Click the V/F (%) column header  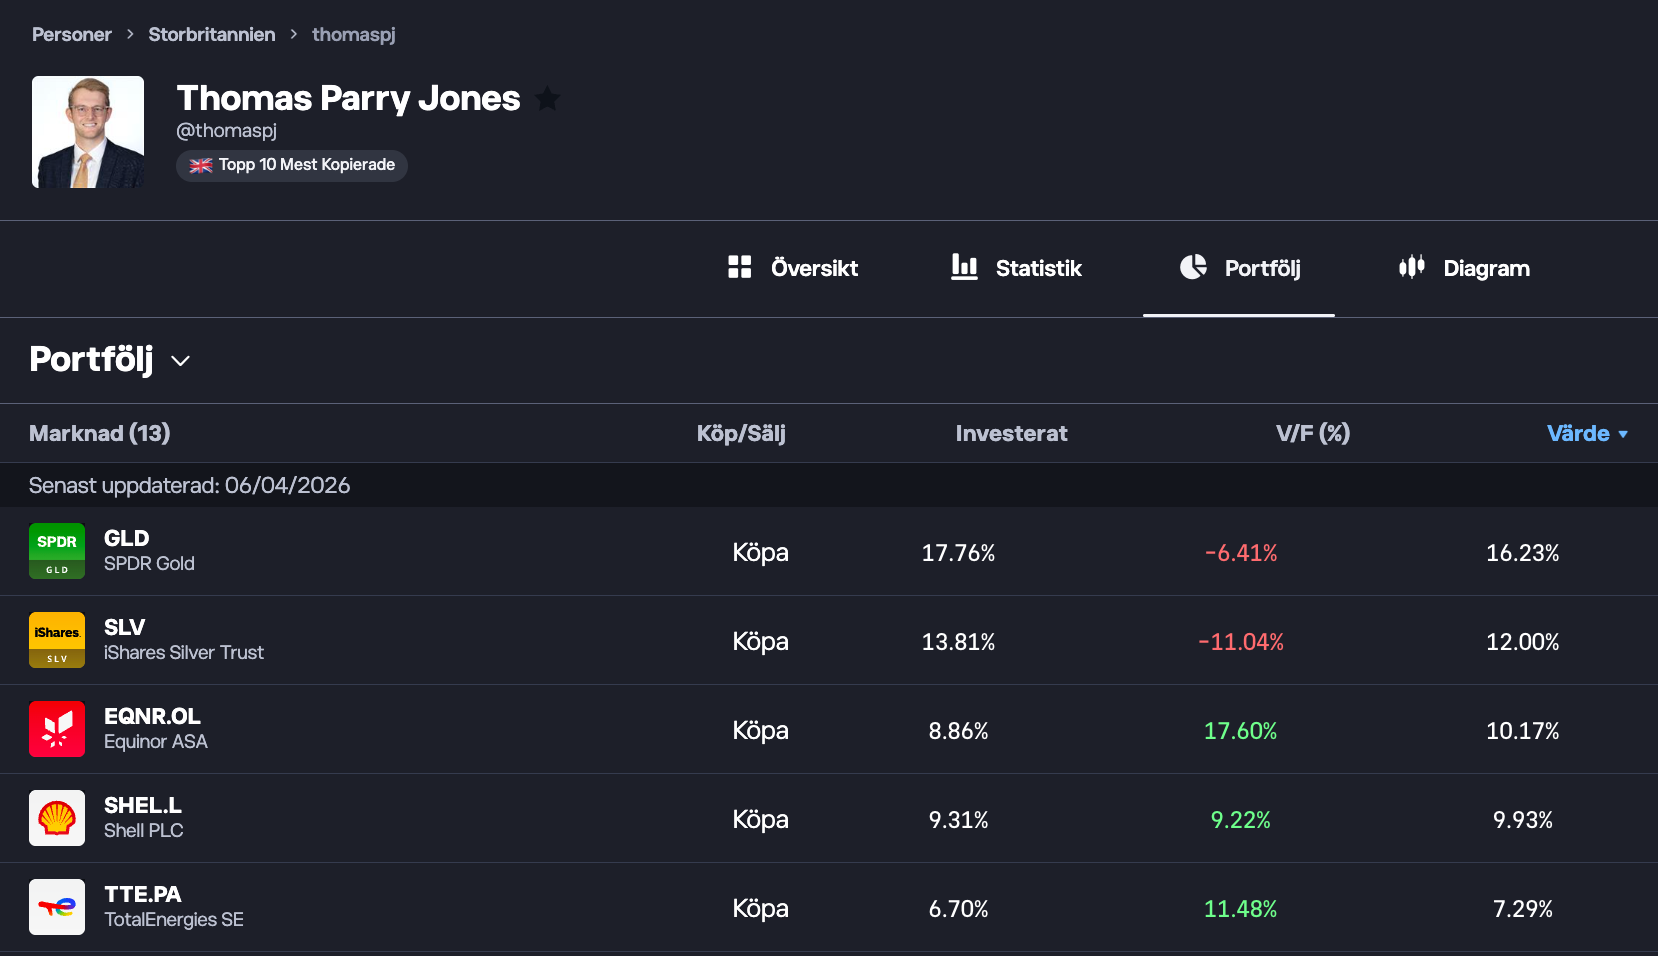[x=1312, y=433]
